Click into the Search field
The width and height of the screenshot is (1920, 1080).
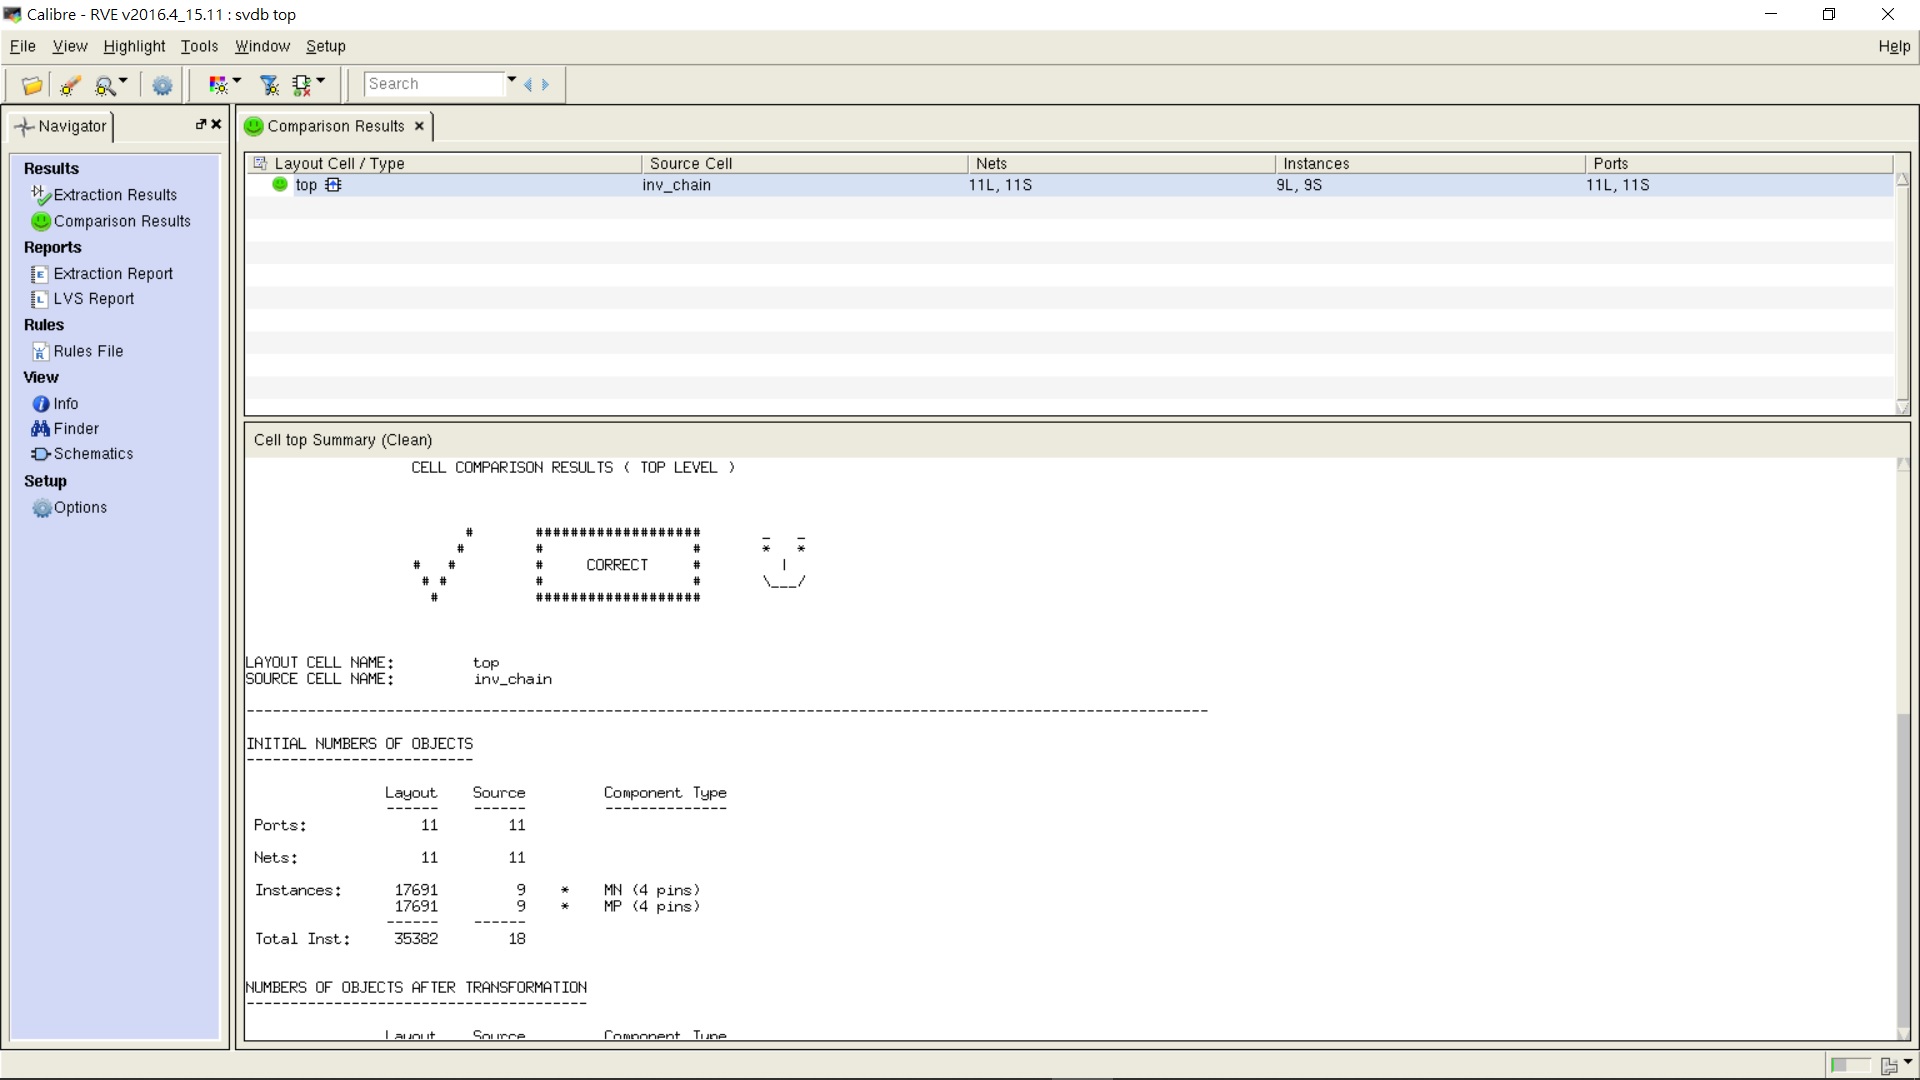pos(433,84)
